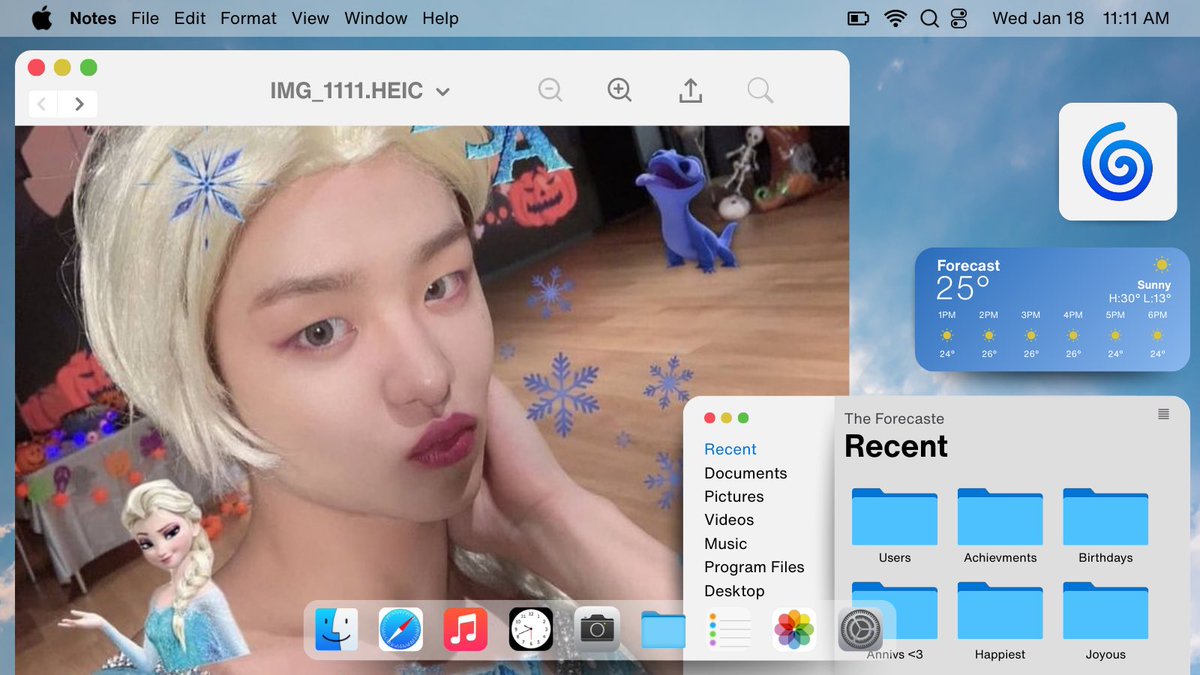Open Clock from the dock
This screenshot has height=675, width=1200.
(x=530, y=629)
